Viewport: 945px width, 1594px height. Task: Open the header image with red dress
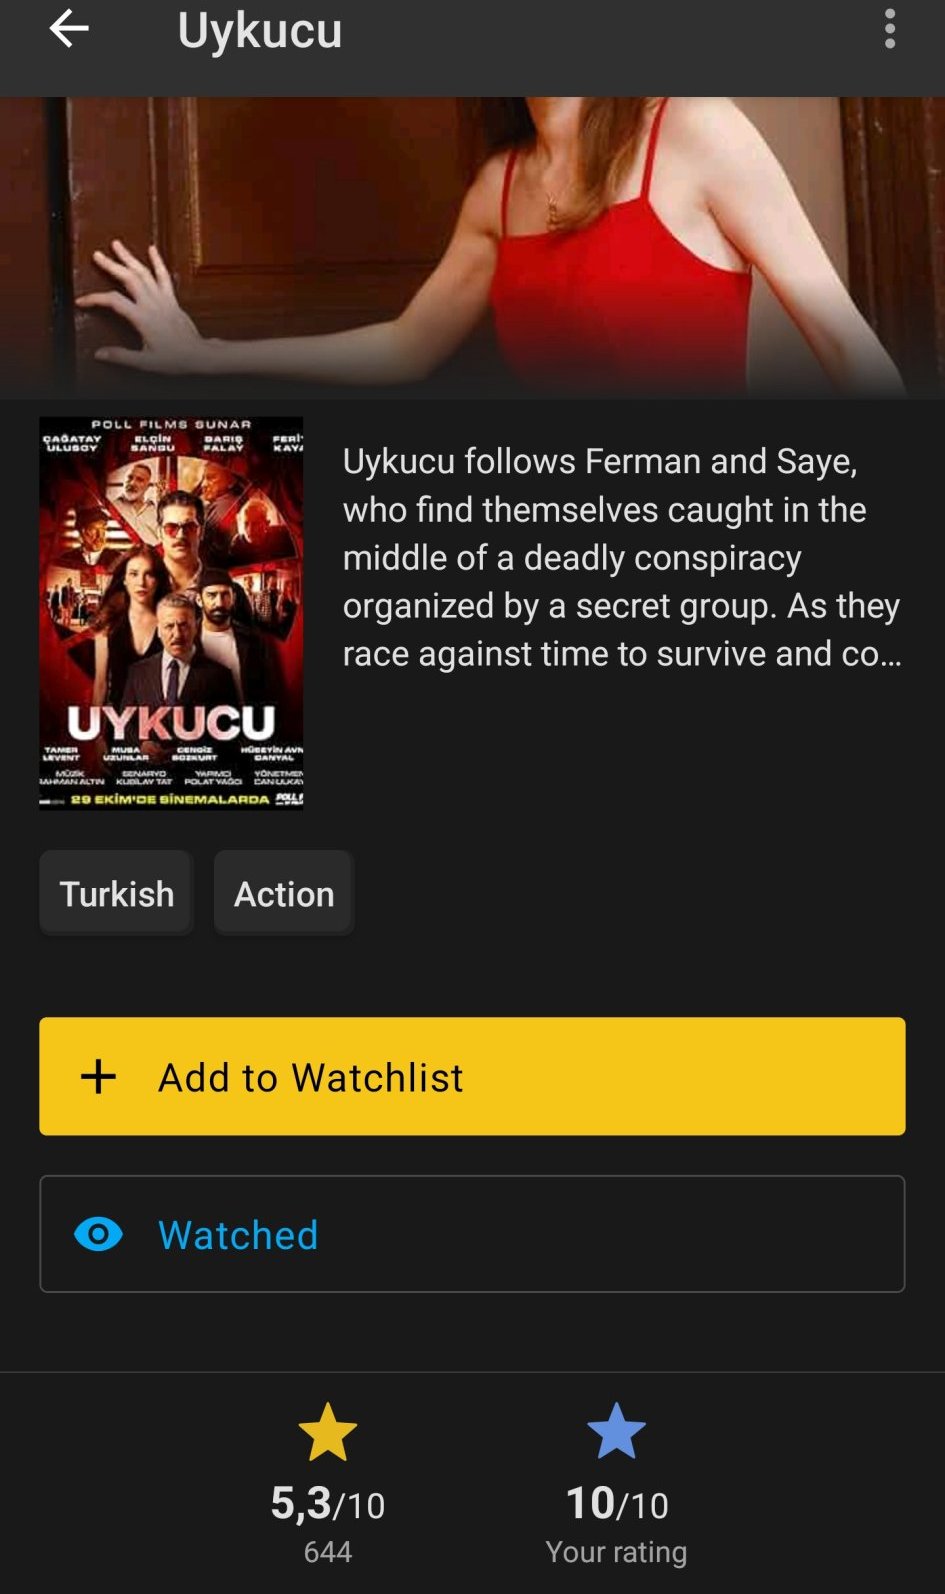pos(472,248)
